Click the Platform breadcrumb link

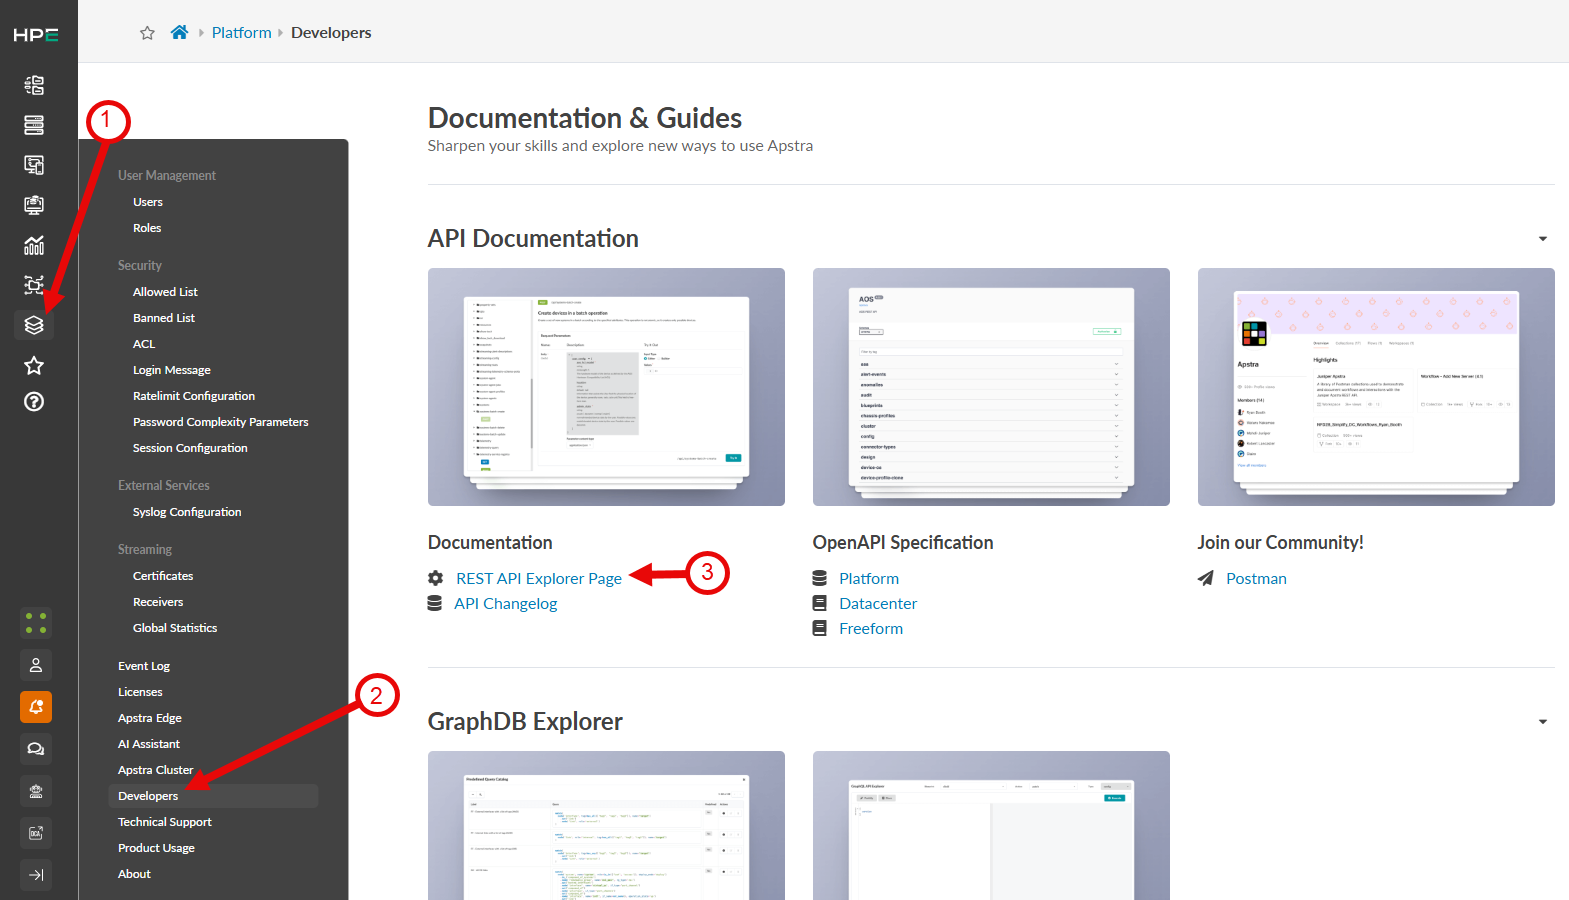tap(242, 32)
